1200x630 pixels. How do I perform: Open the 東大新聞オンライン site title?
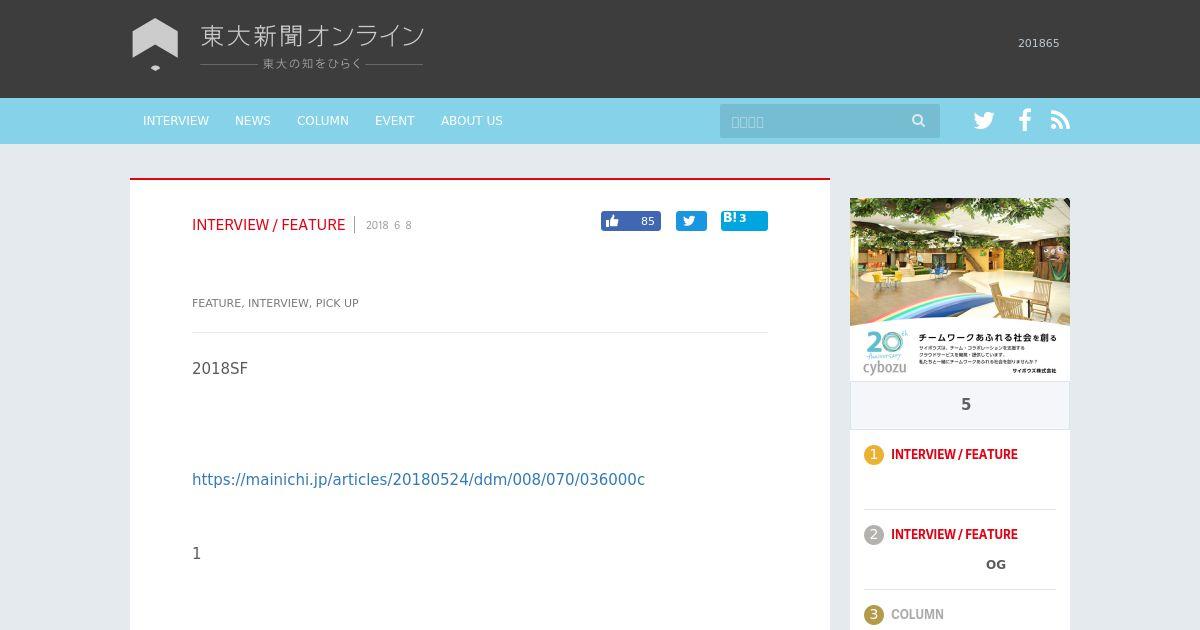(312, 36)
